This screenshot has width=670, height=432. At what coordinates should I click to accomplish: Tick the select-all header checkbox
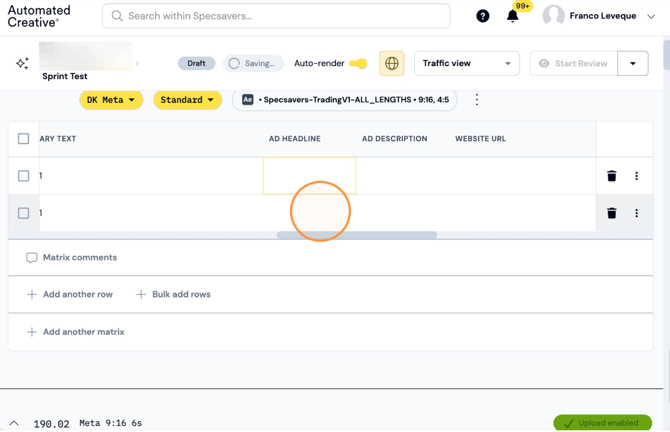coord(24,138)
